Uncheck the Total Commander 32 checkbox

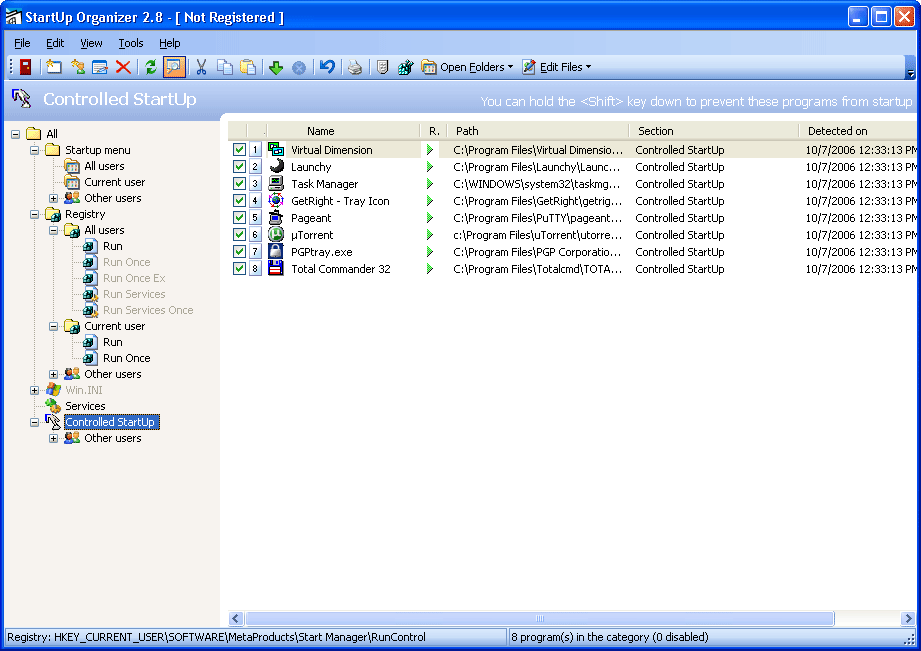pyautogui.click(x=239, y=269)
